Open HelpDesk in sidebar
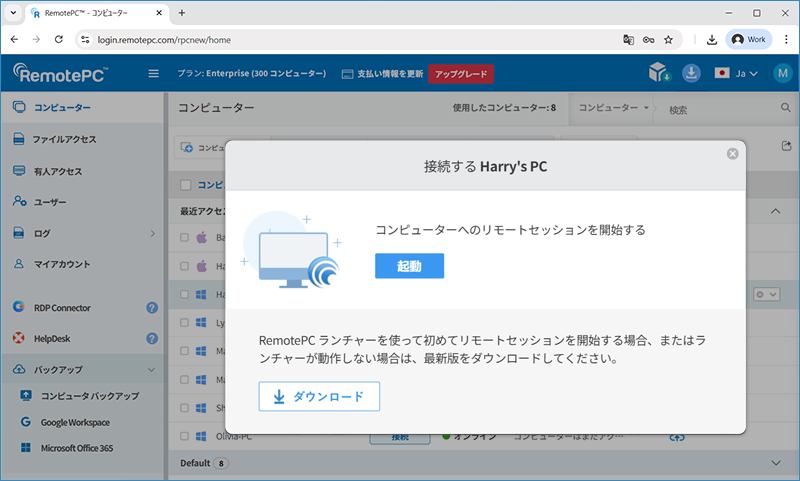The width and height of the screenshot is (800, 481). (52, 338)
